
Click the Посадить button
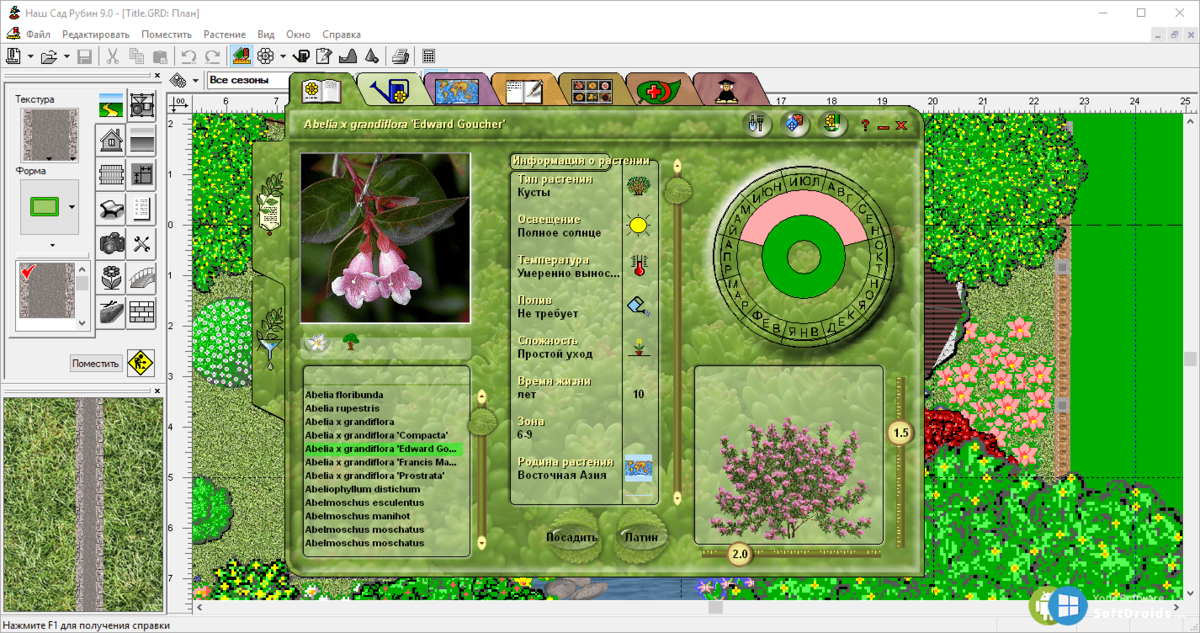coord(572,537)
